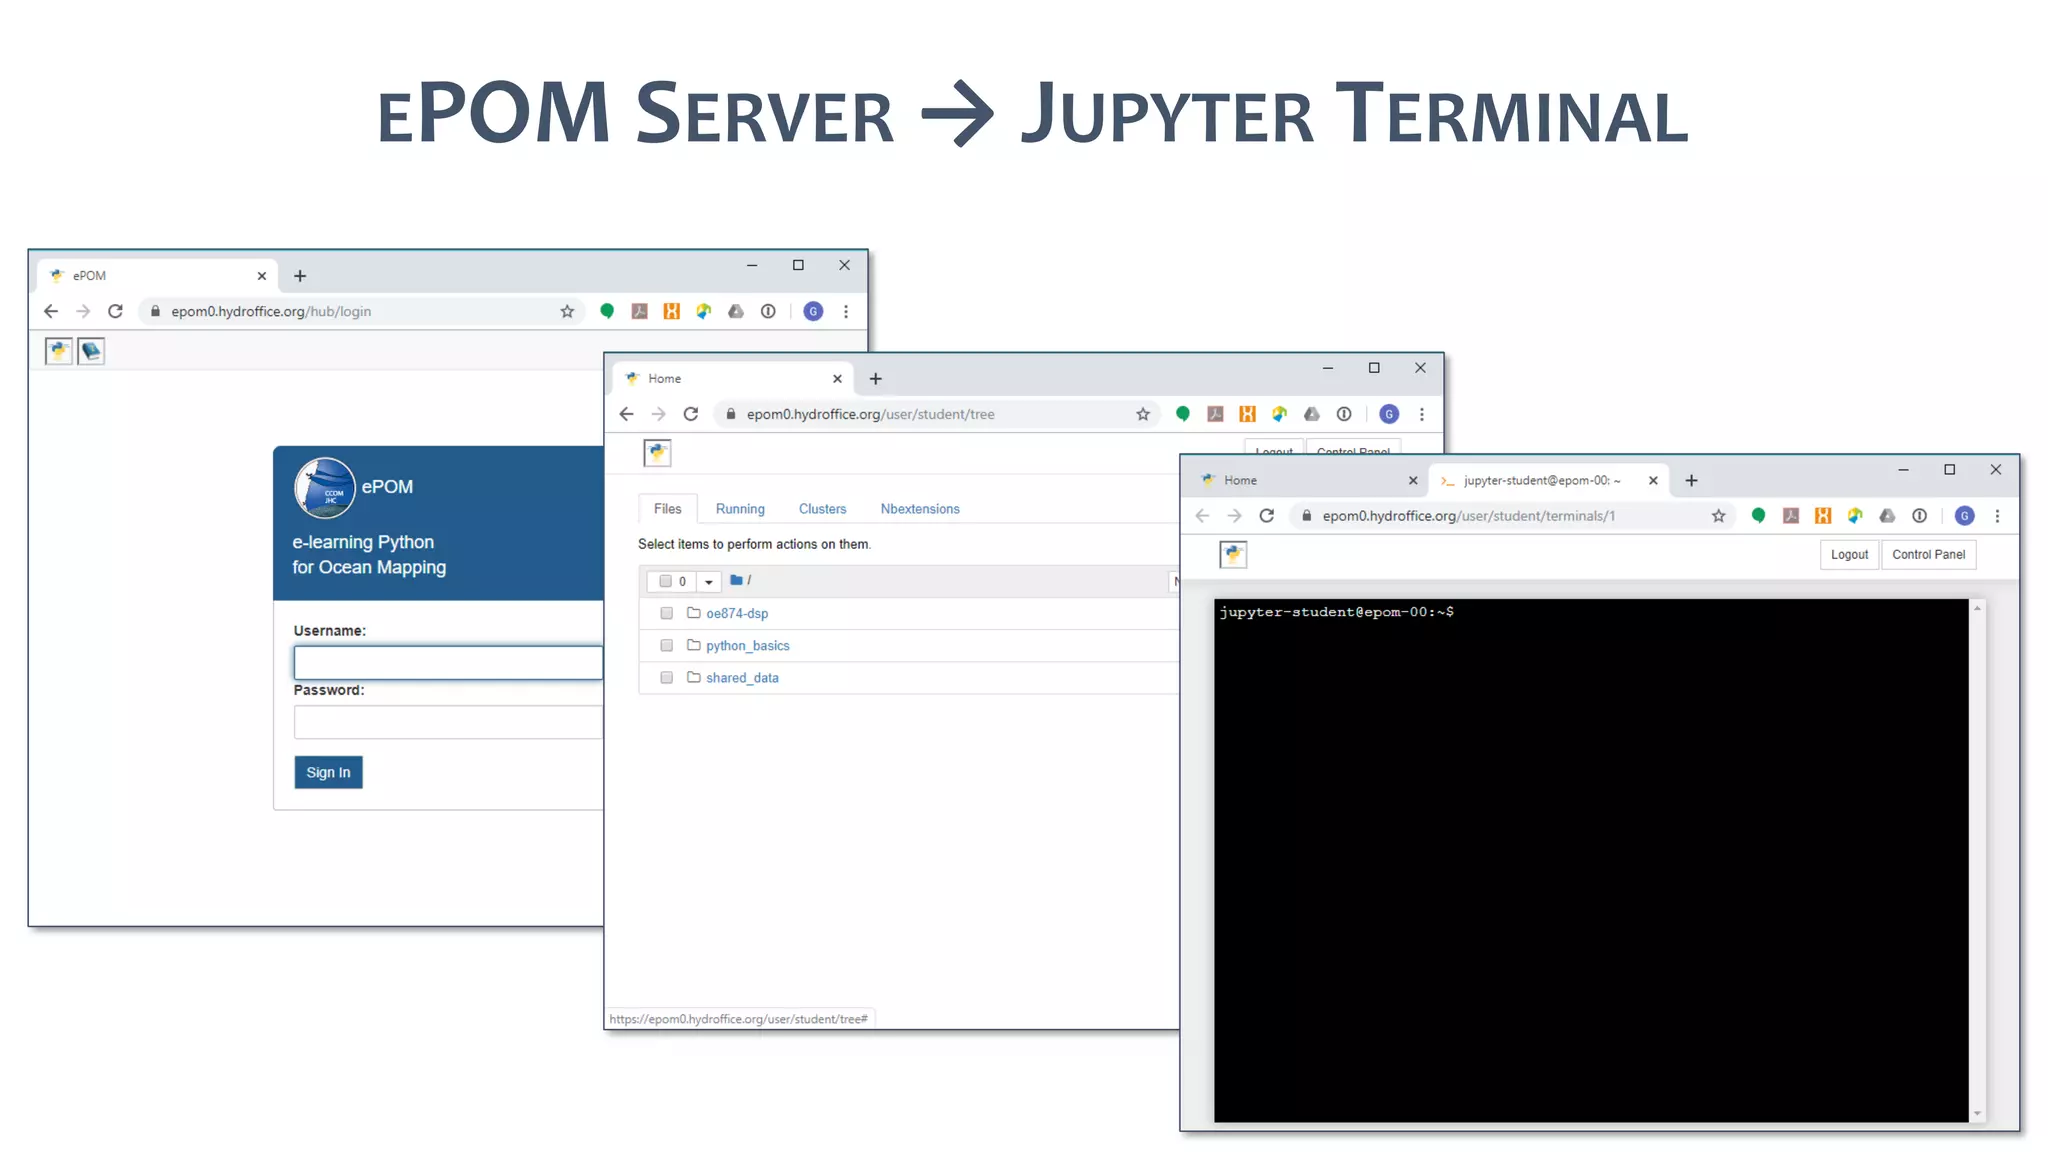
Task: Open Chrome menu in terminal window
Action: click(1998, 516)
